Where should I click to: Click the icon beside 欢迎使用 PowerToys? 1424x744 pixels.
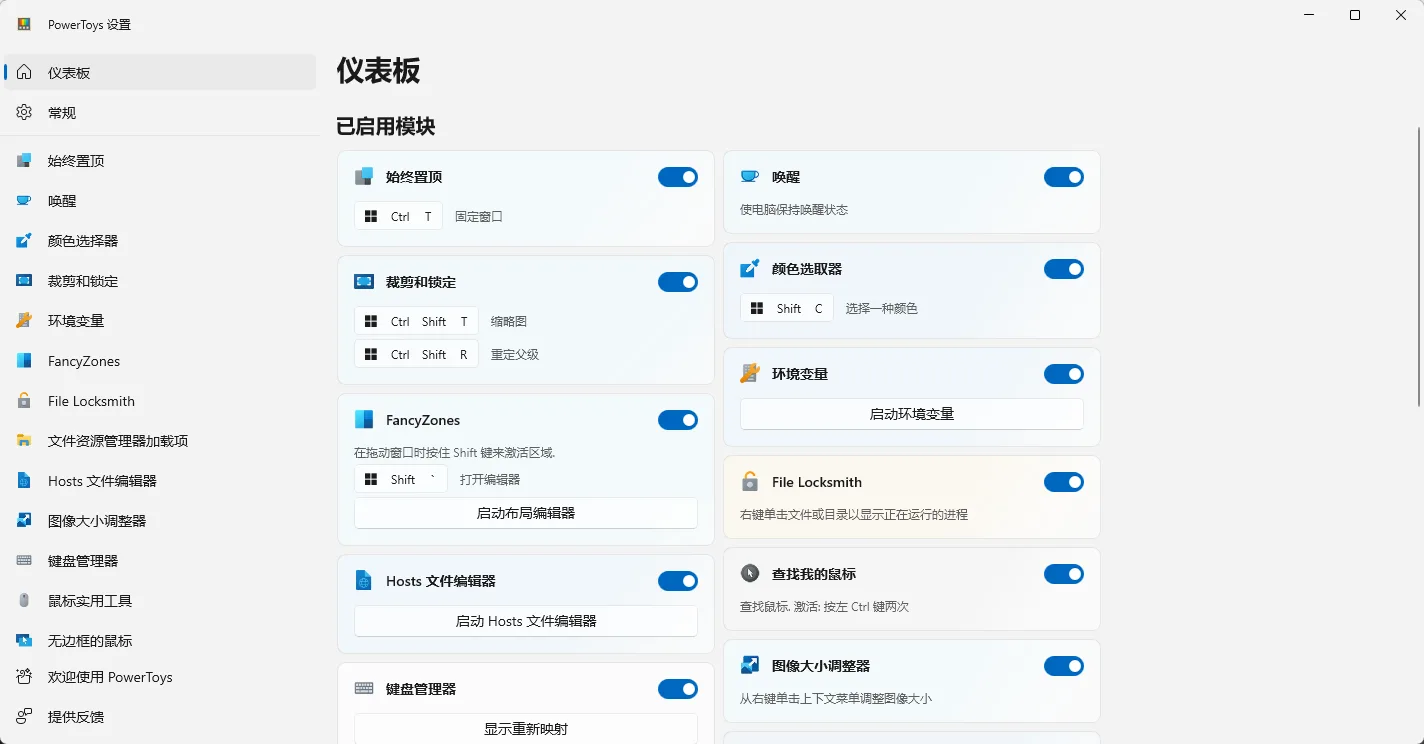(x=24, y=677)
